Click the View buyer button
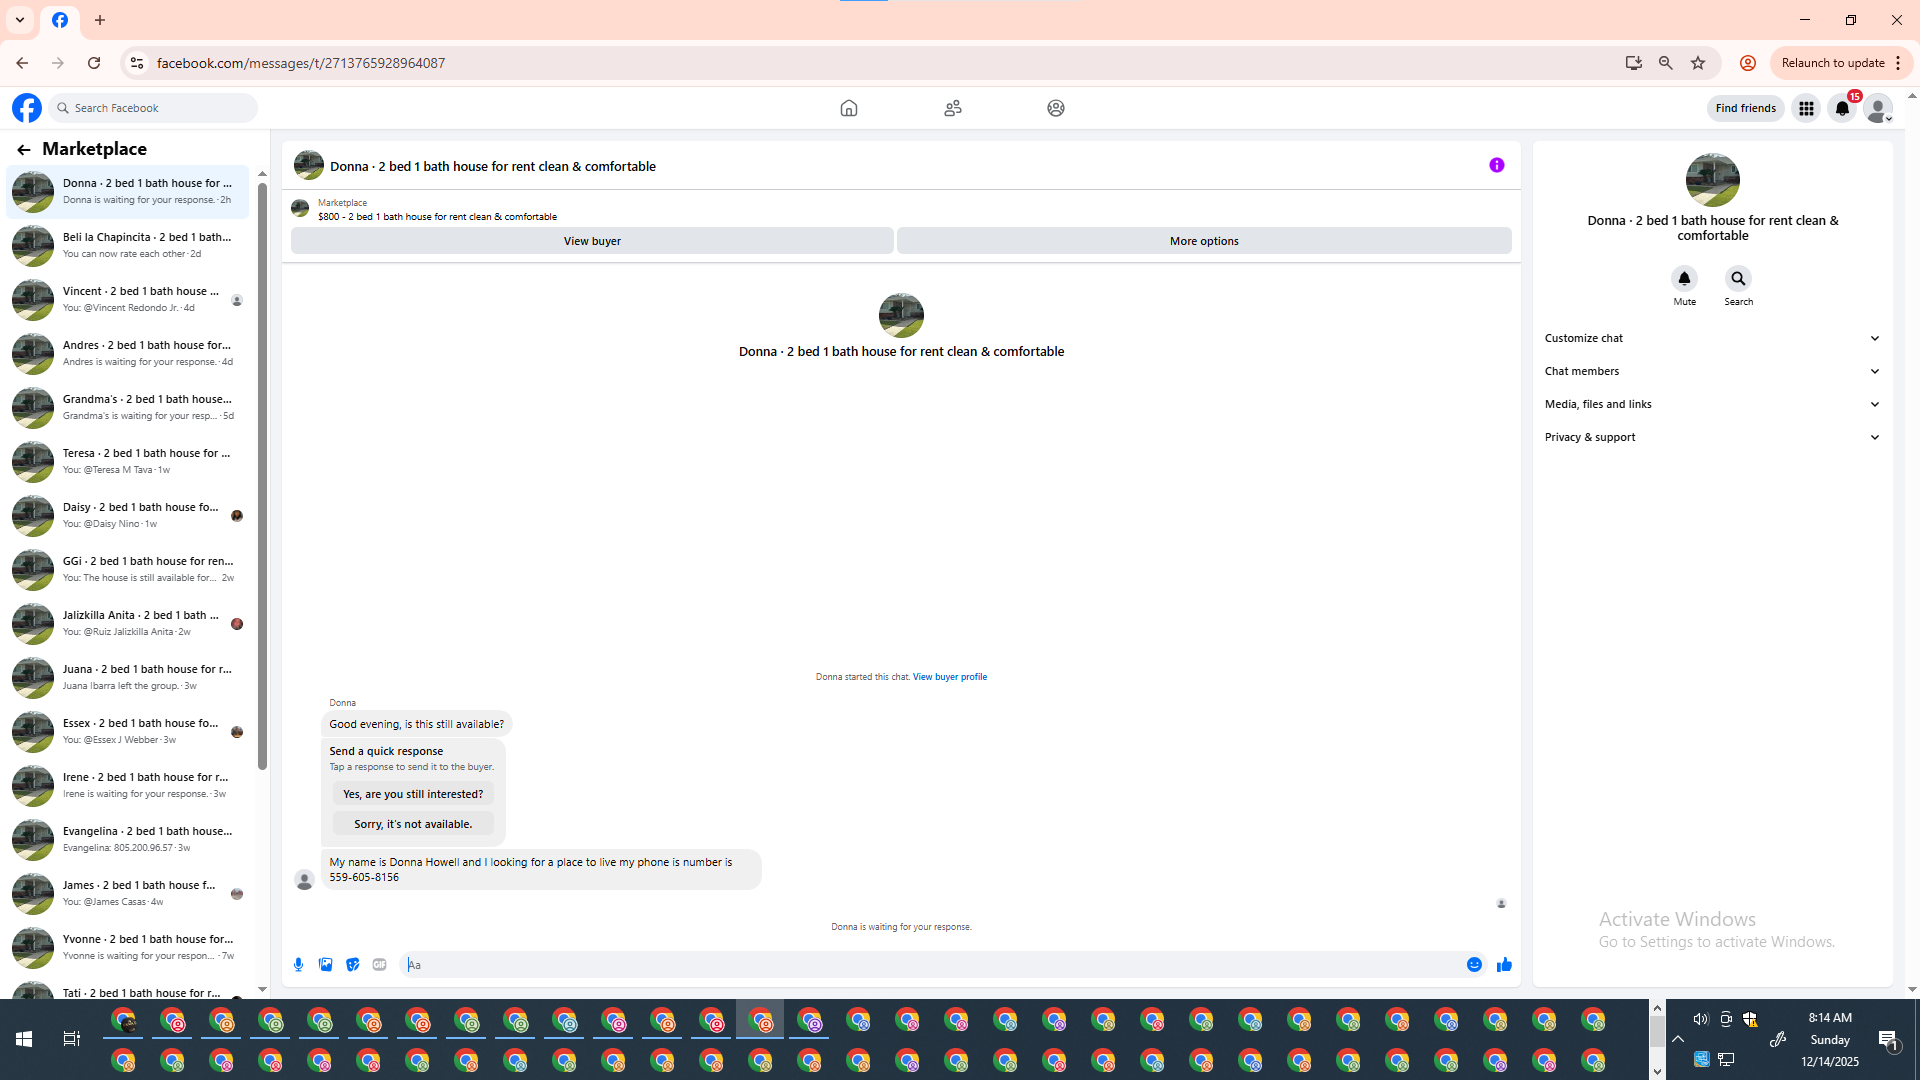The width and height of the screenshot is (1920, 1080). 592,241
